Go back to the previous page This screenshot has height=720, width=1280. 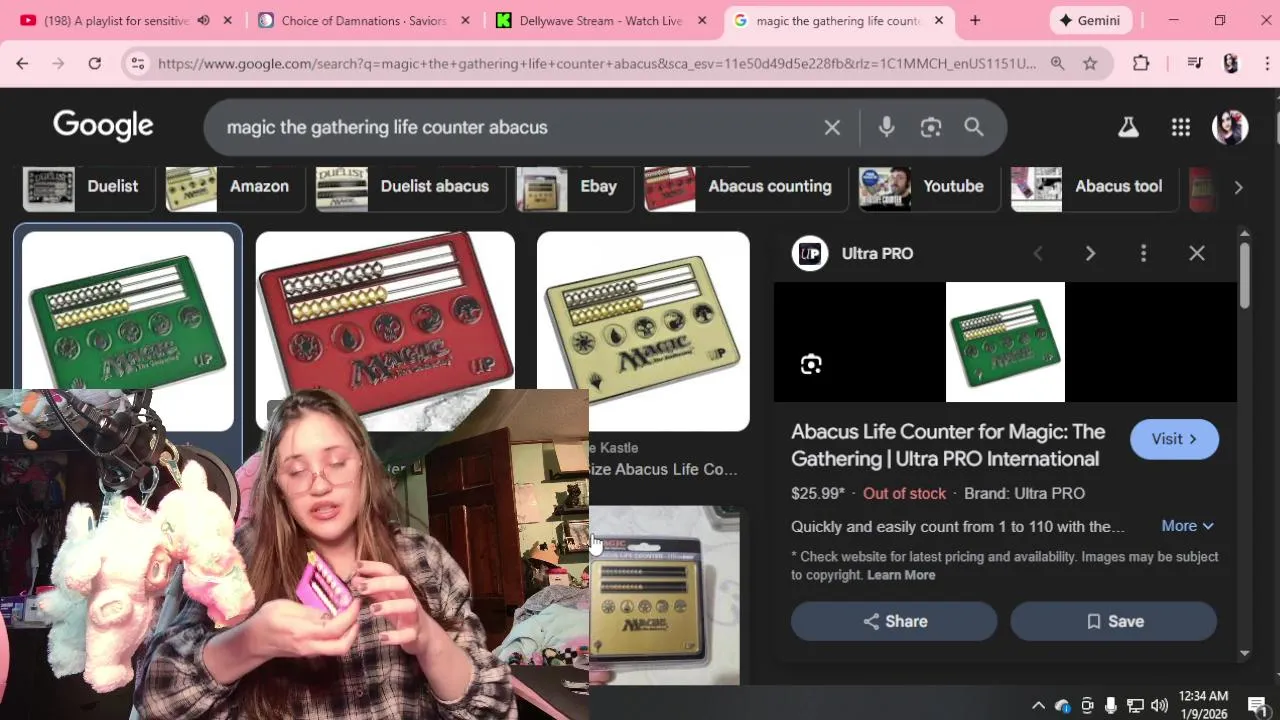point(22,63)
